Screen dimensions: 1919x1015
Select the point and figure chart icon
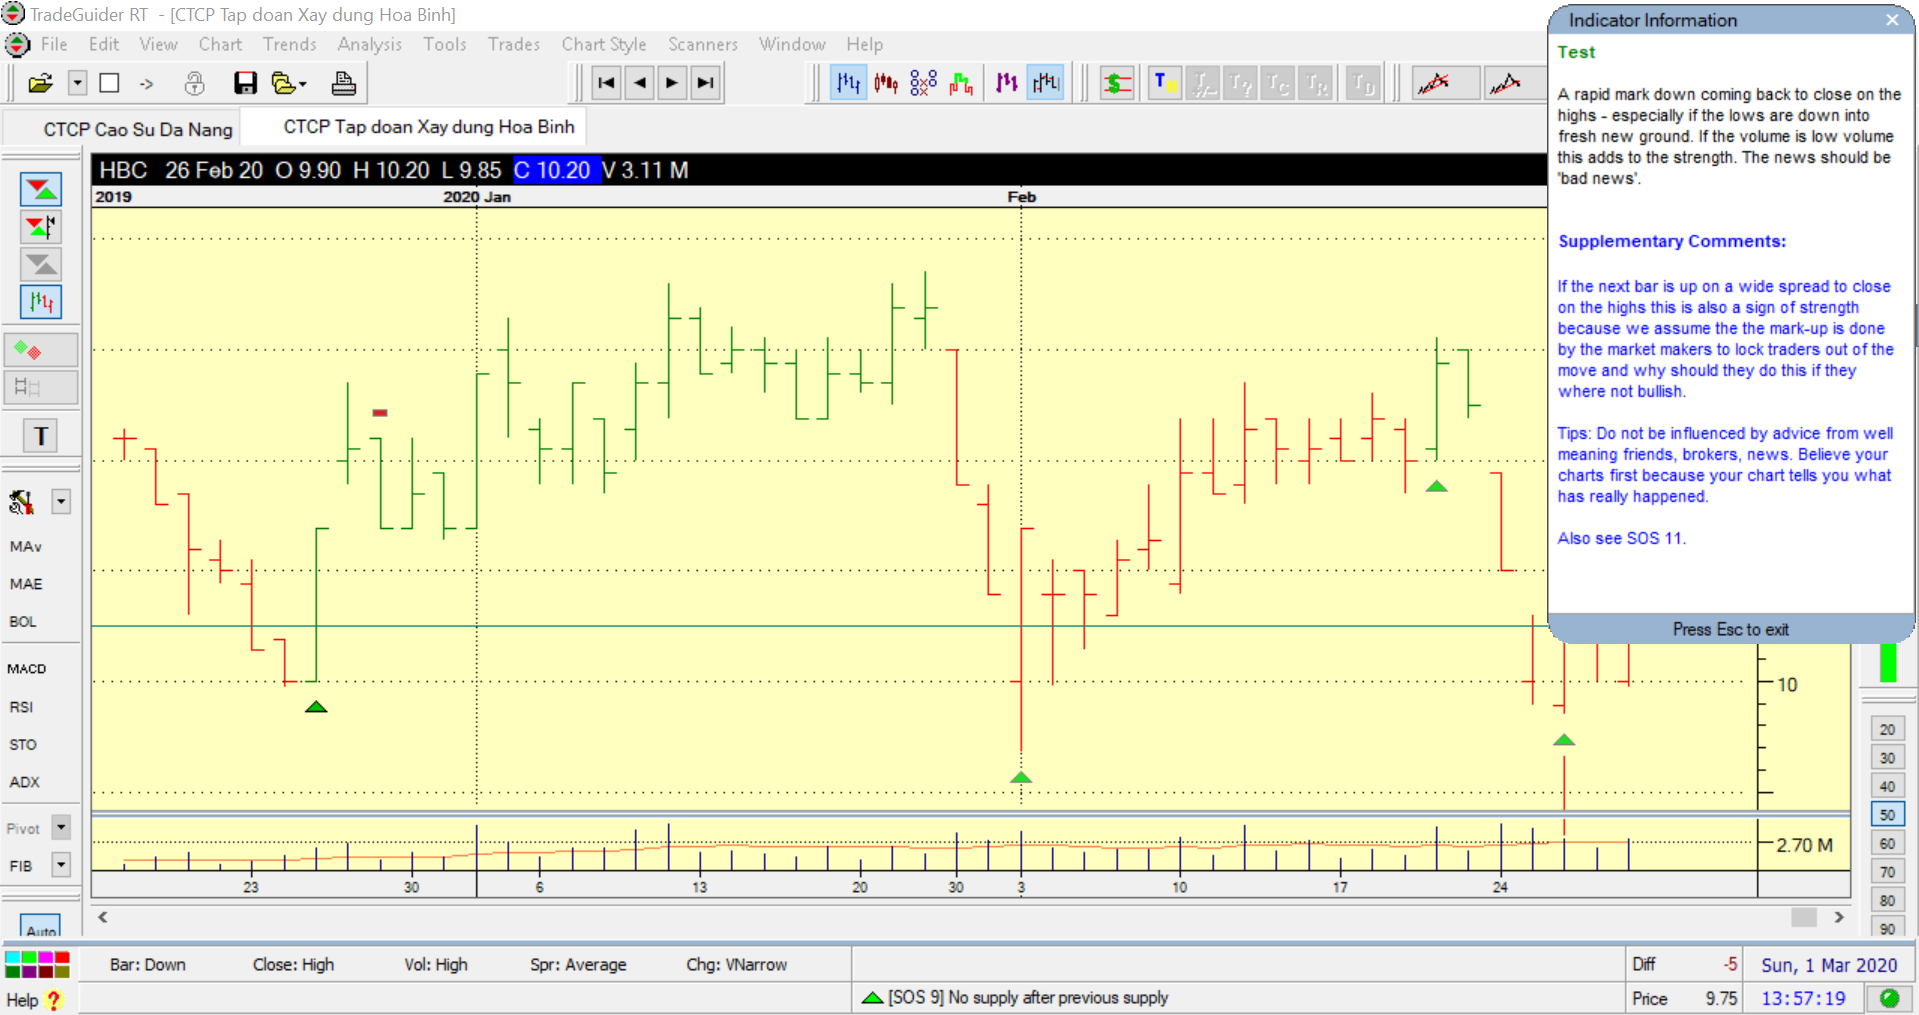(x=923, y=83)
